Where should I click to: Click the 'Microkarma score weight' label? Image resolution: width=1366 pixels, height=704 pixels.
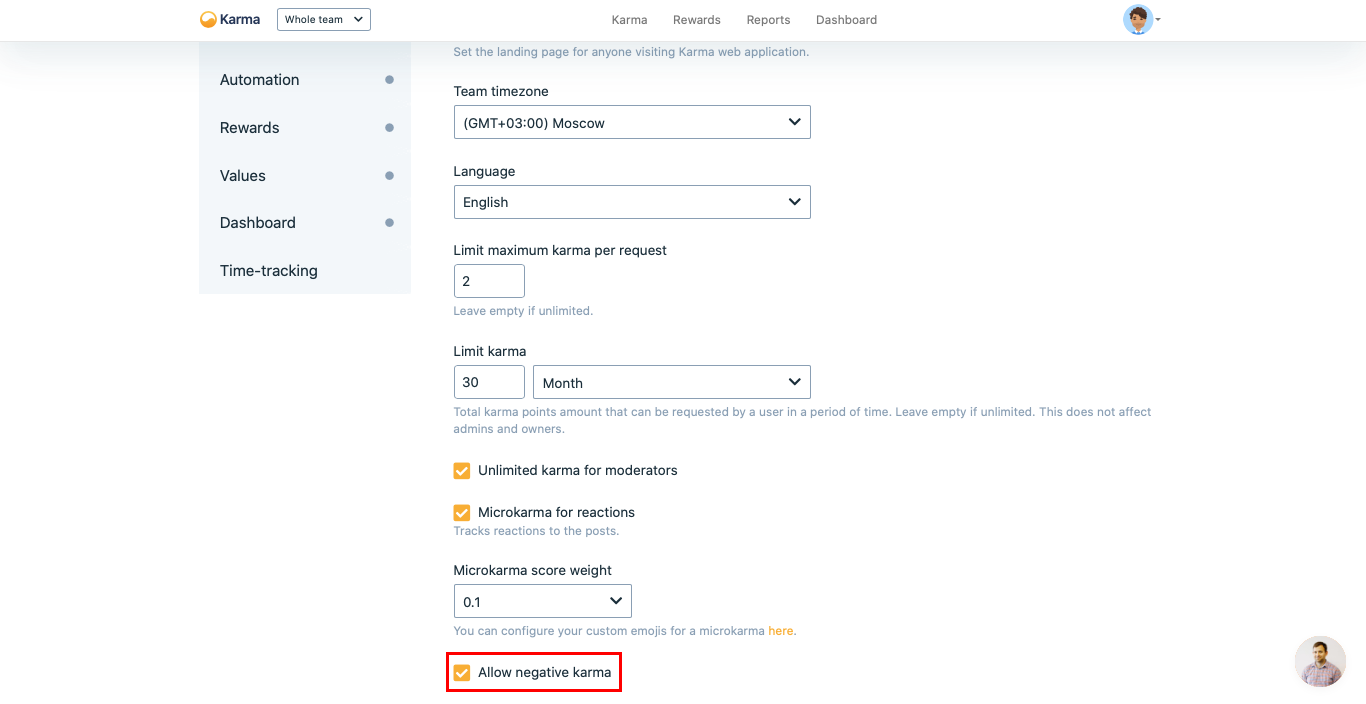click(533, 570)
